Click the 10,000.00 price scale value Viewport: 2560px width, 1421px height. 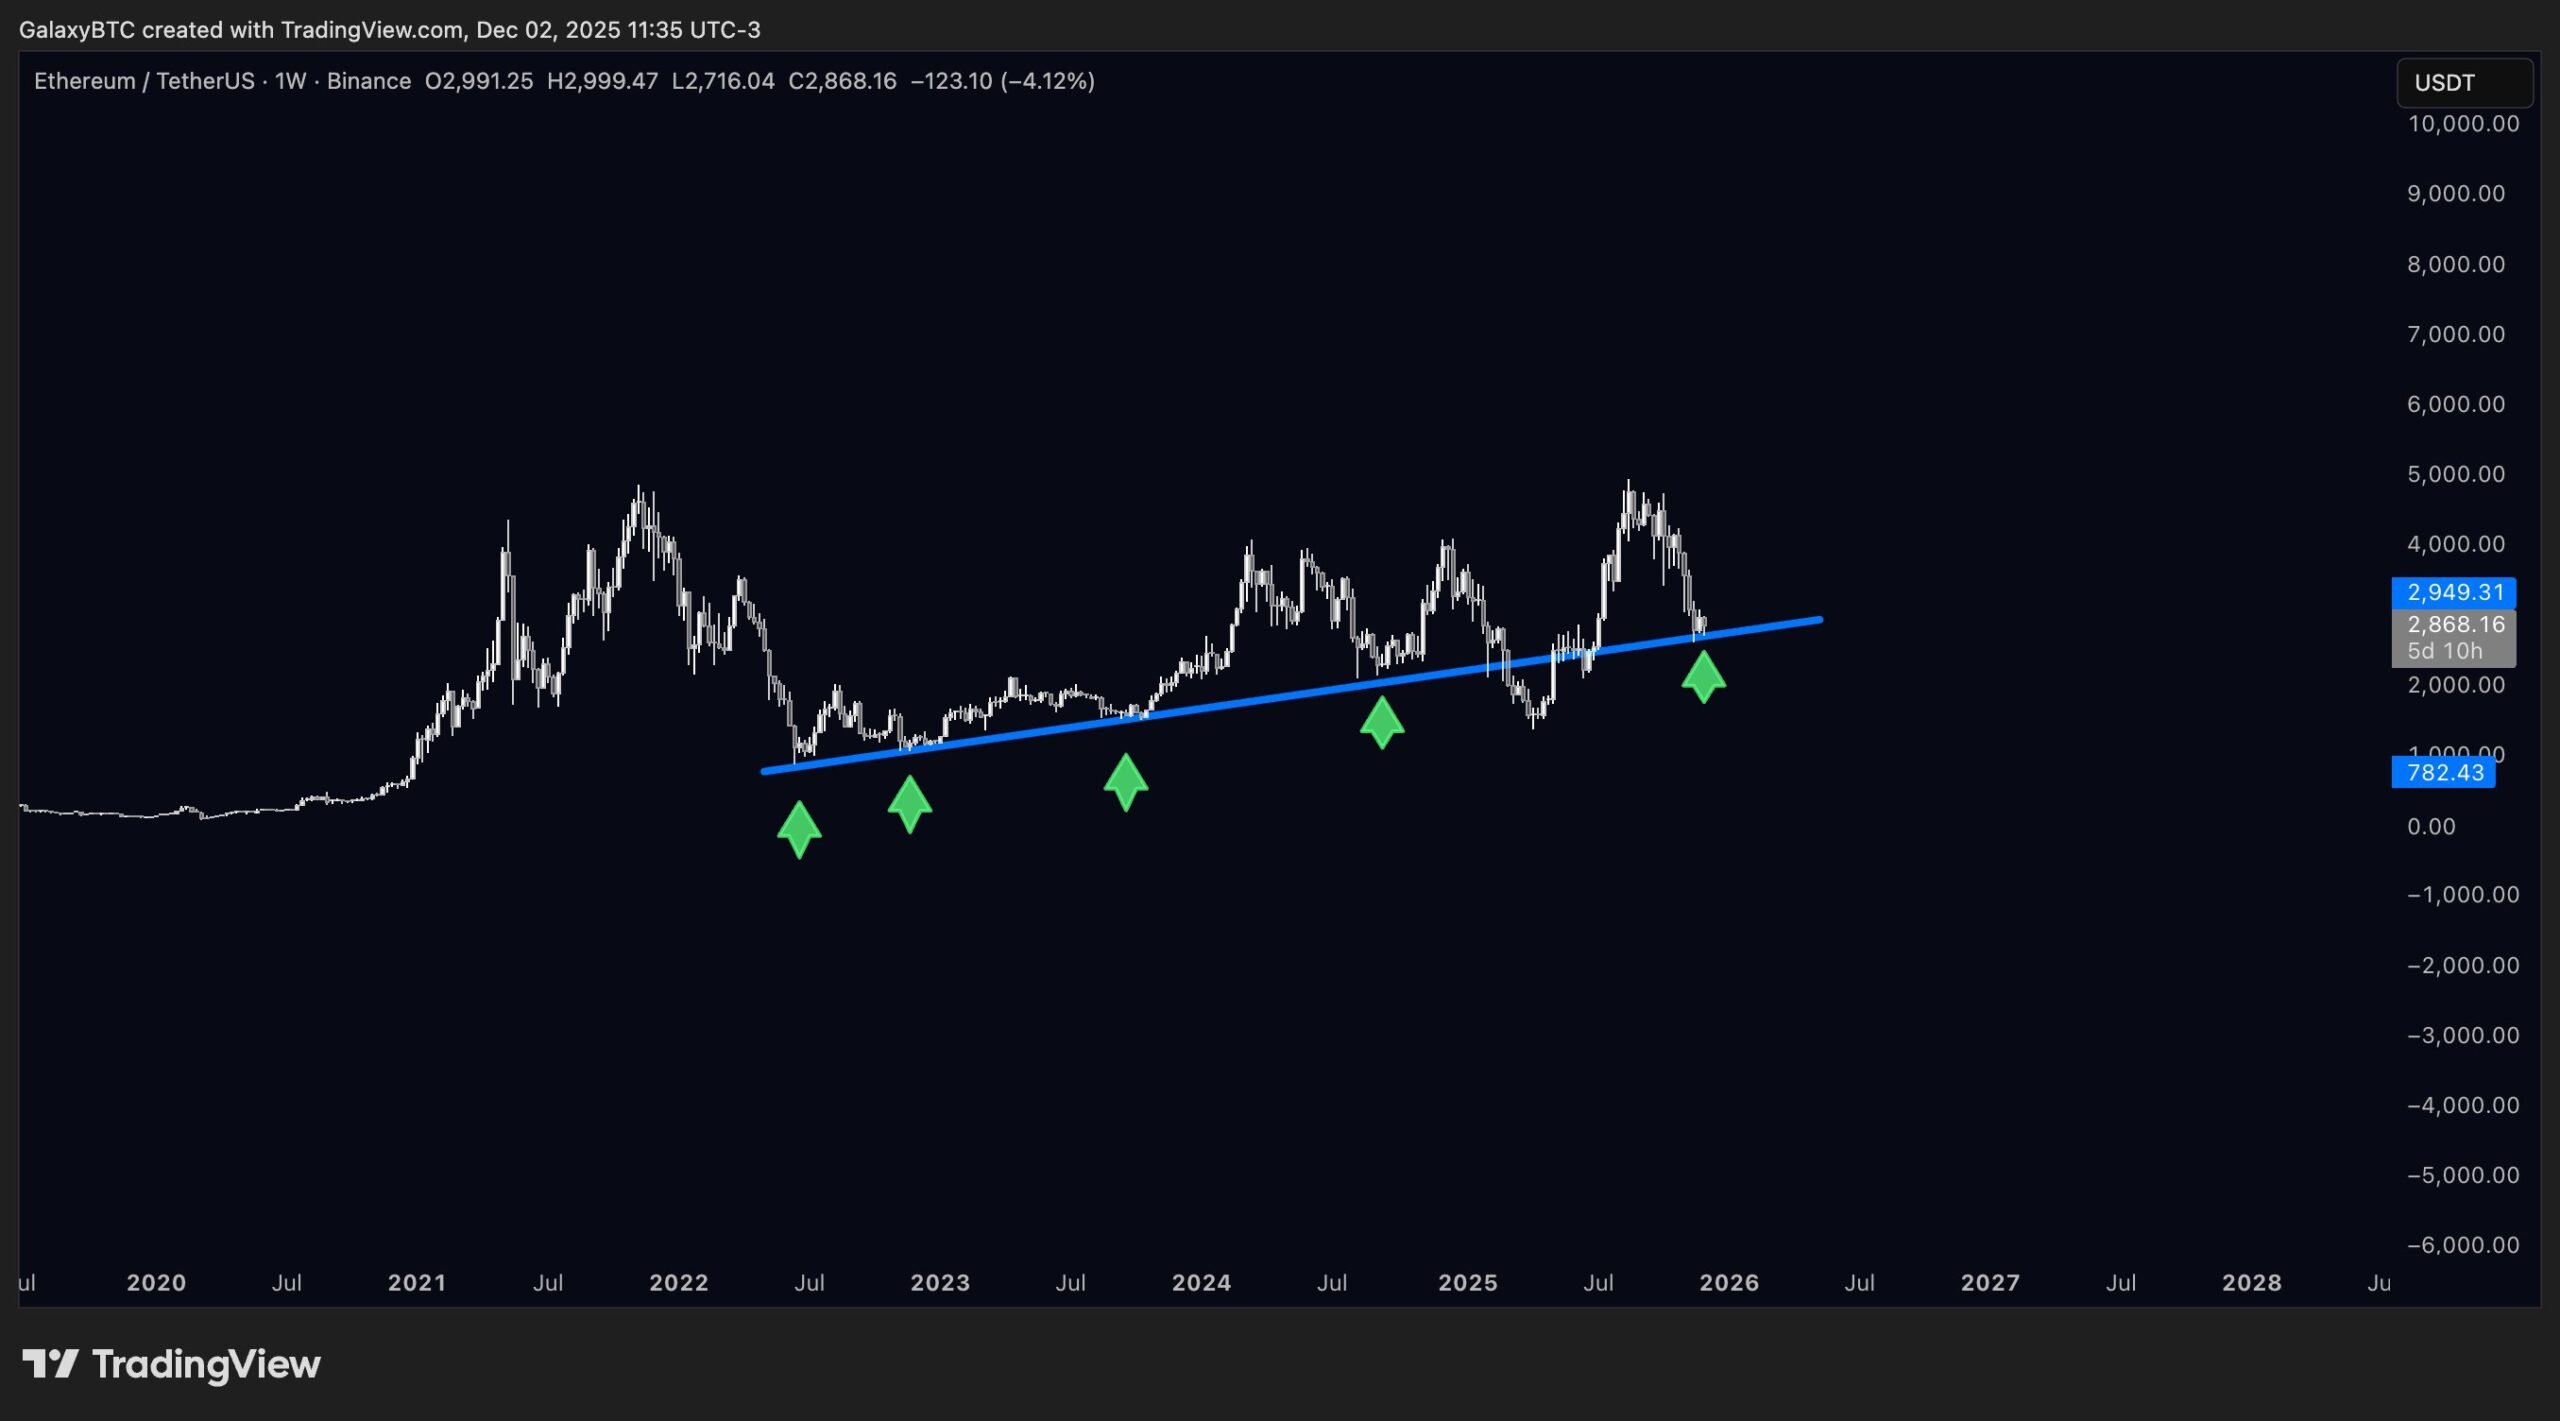2462,124
